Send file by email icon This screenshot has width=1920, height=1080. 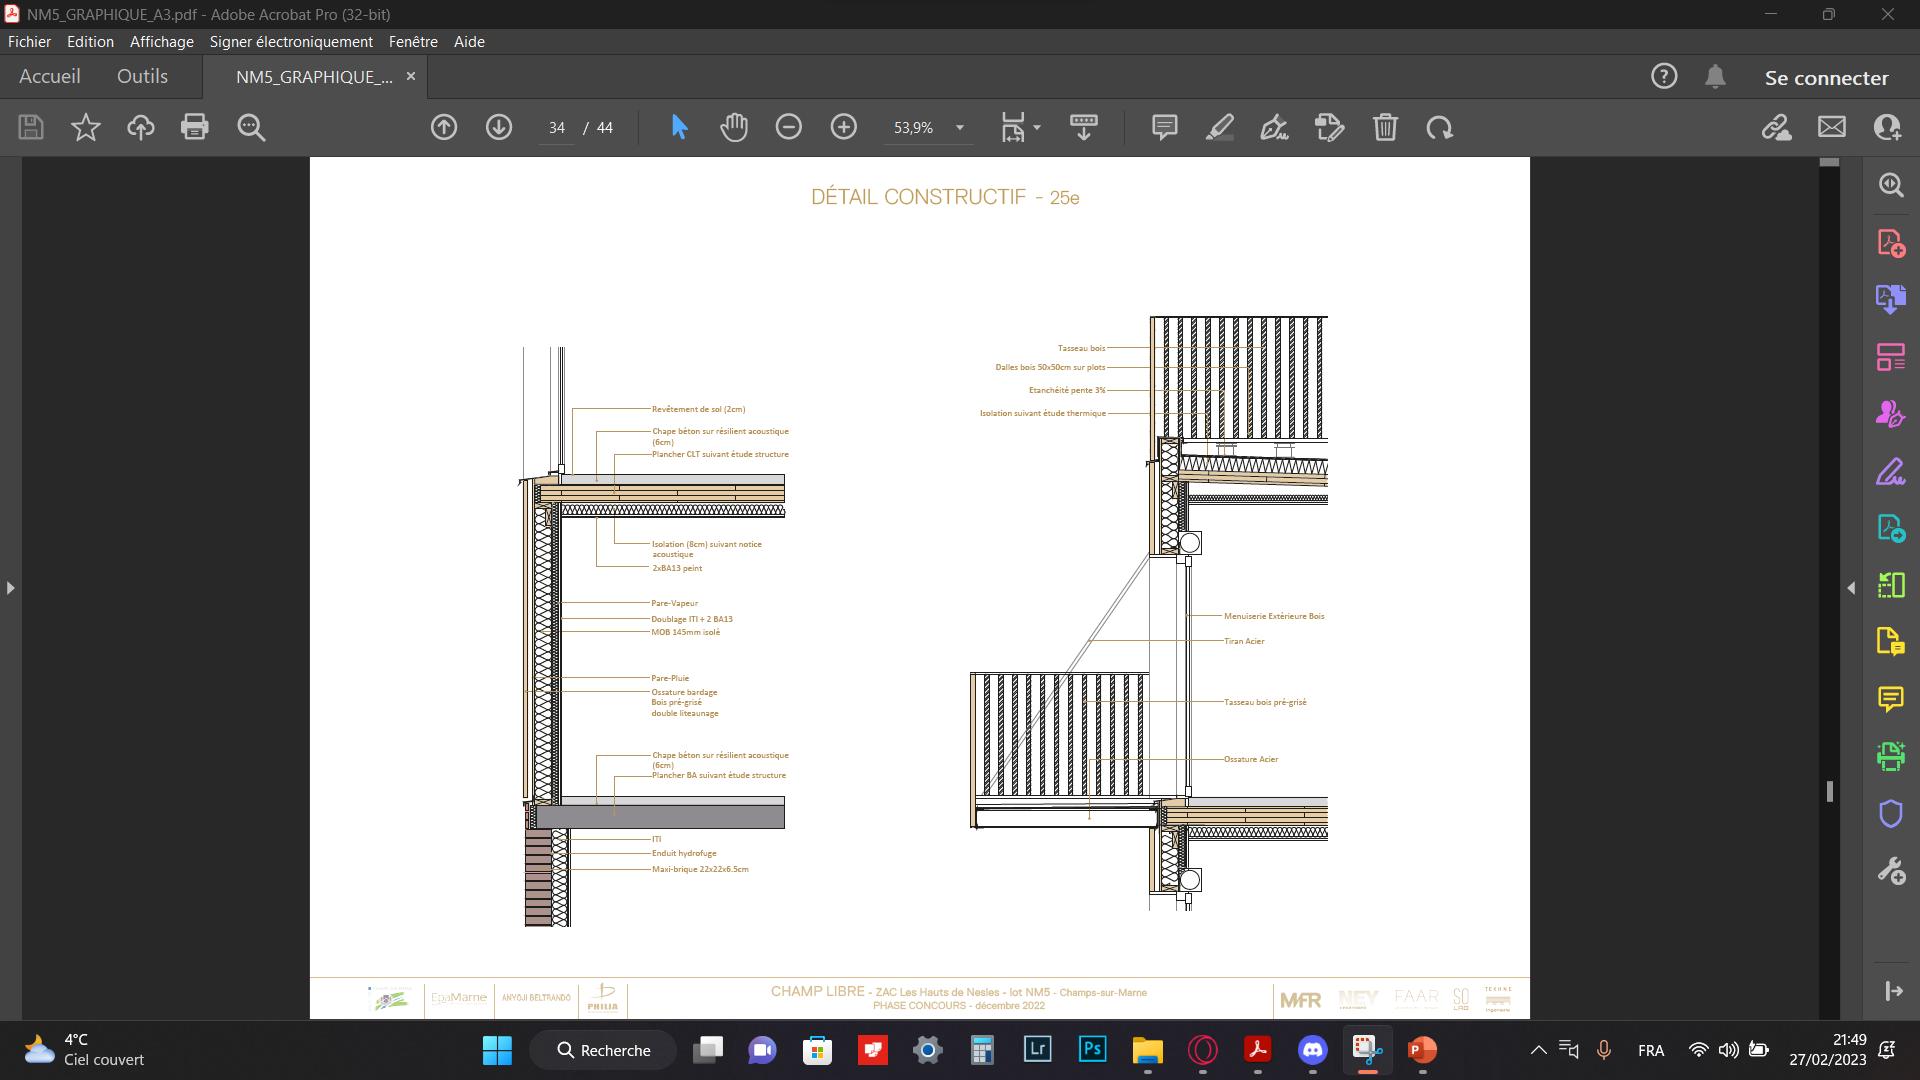(1832, 127)
